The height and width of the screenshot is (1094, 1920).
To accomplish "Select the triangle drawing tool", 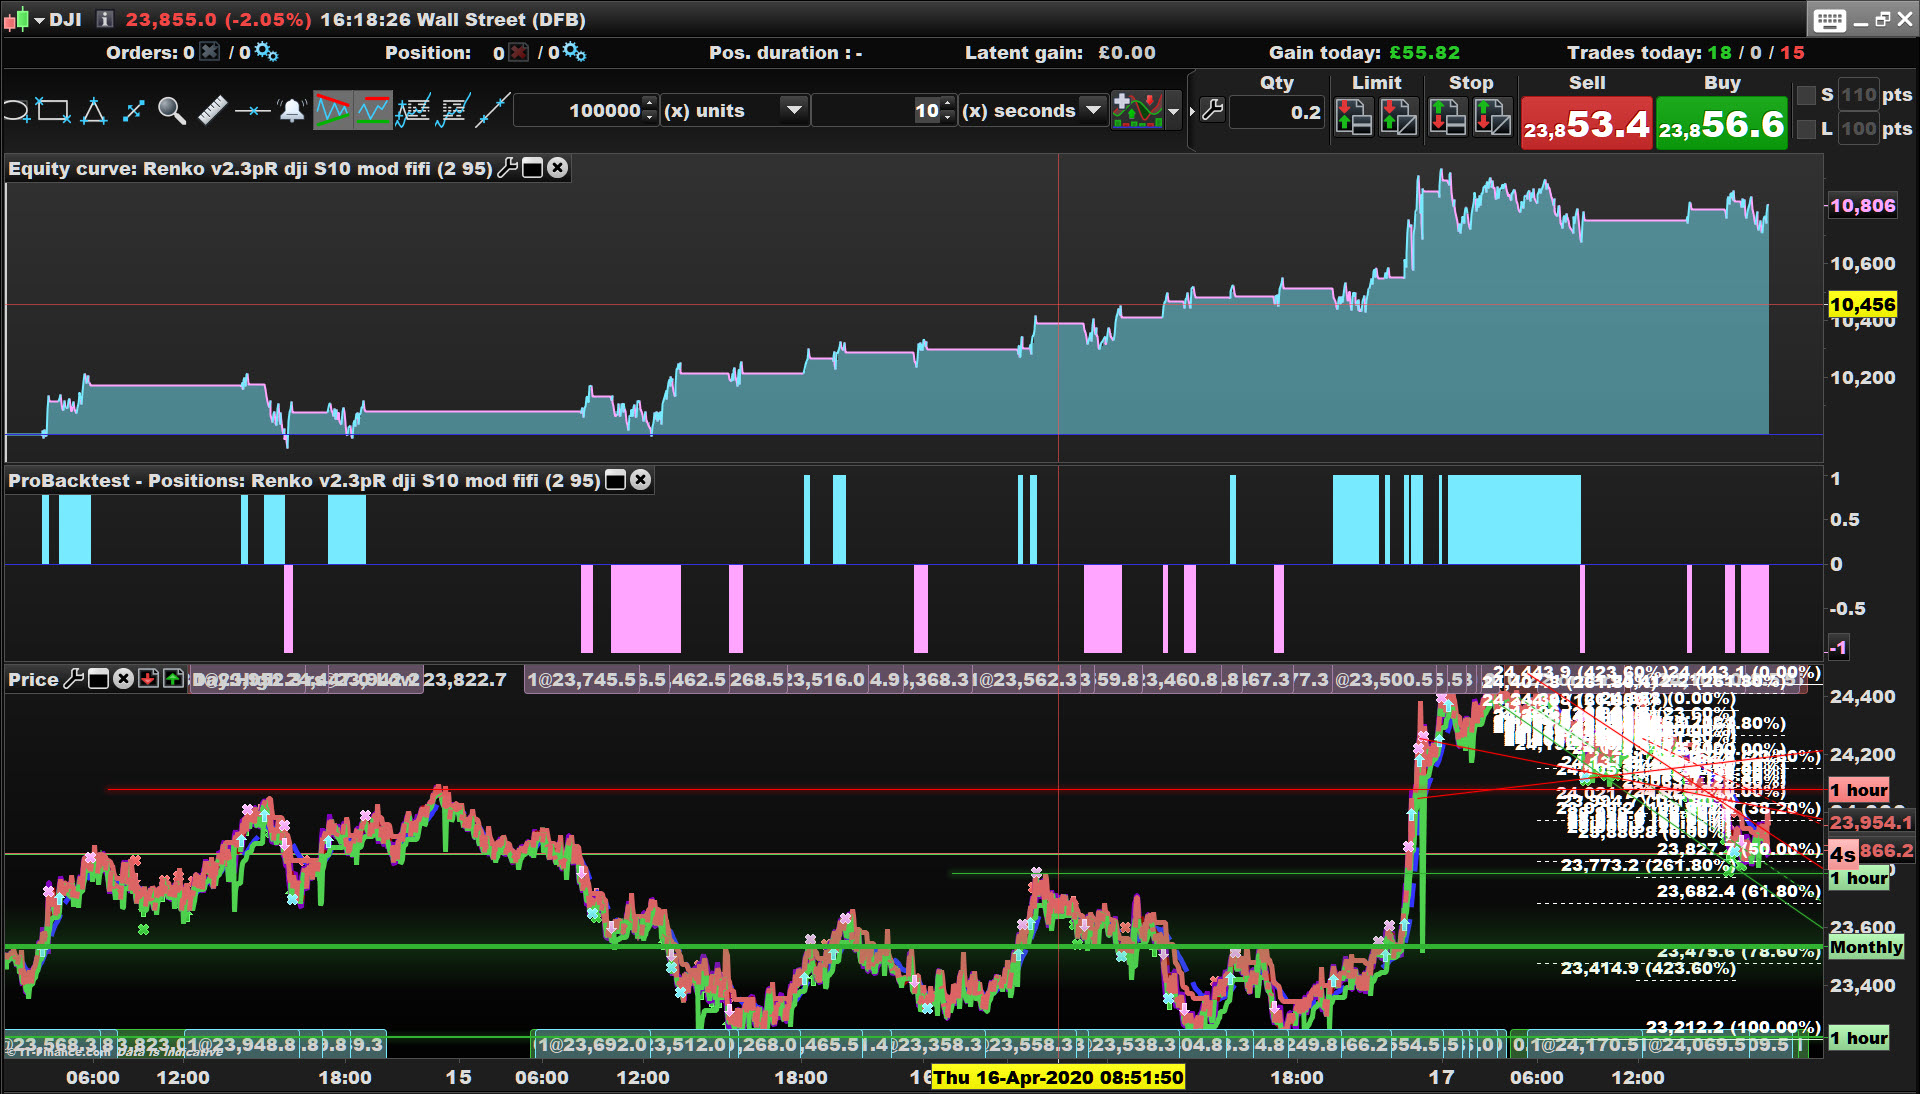I will pos(94,110).
